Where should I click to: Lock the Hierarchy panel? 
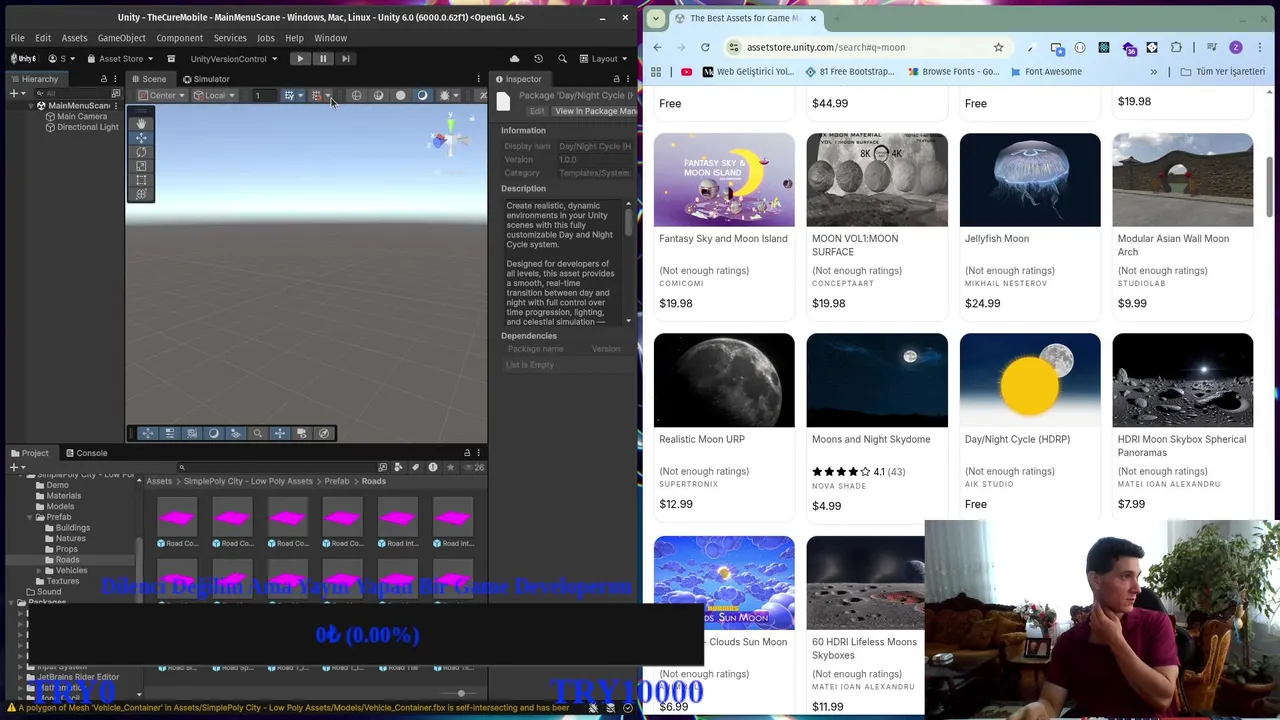(x=103, y=79)
